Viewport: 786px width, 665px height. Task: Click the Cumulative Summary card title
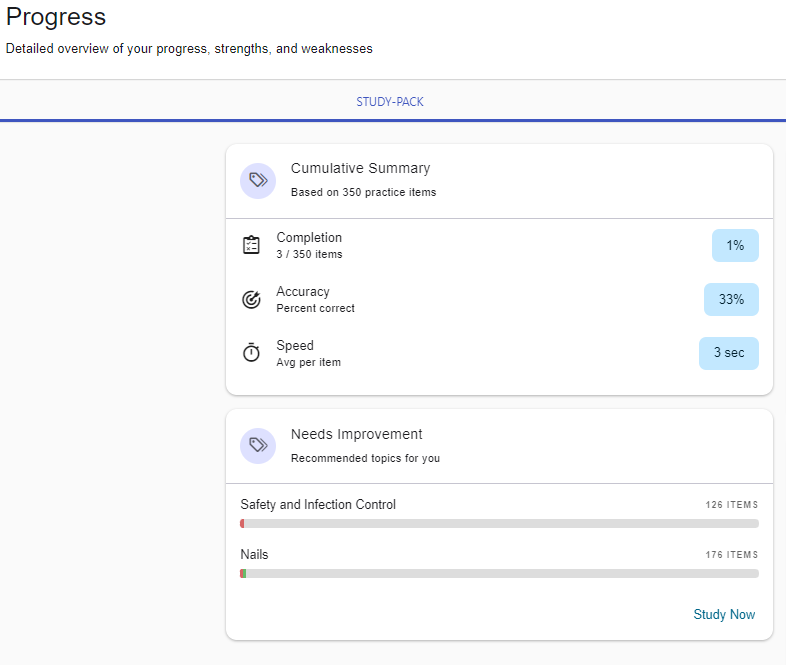(x=360, y=168)
